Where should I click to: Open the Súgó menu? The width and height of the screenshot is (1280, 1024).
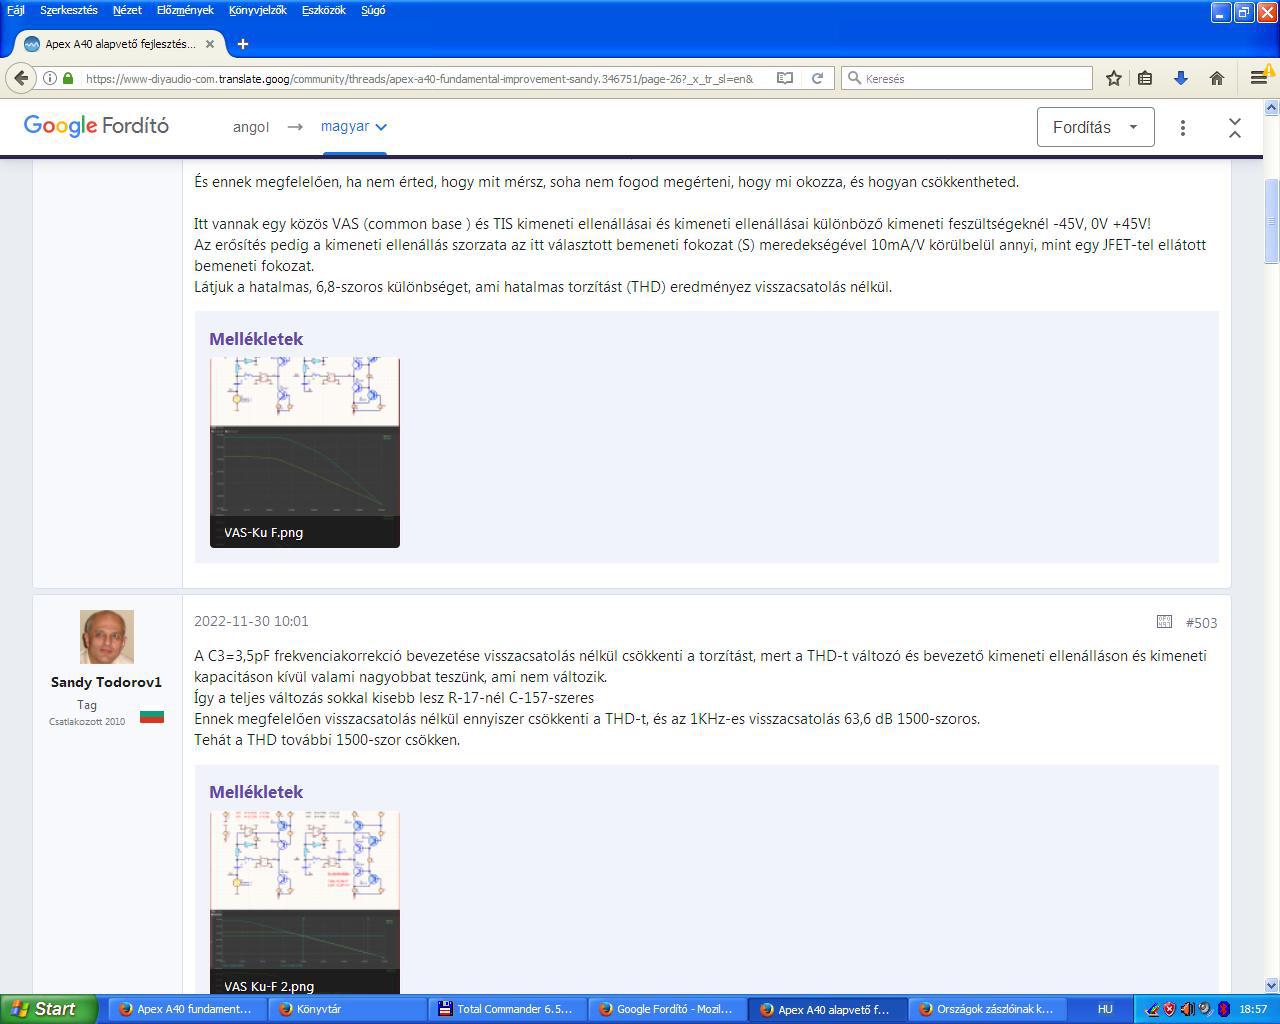[x=373, y=10]
